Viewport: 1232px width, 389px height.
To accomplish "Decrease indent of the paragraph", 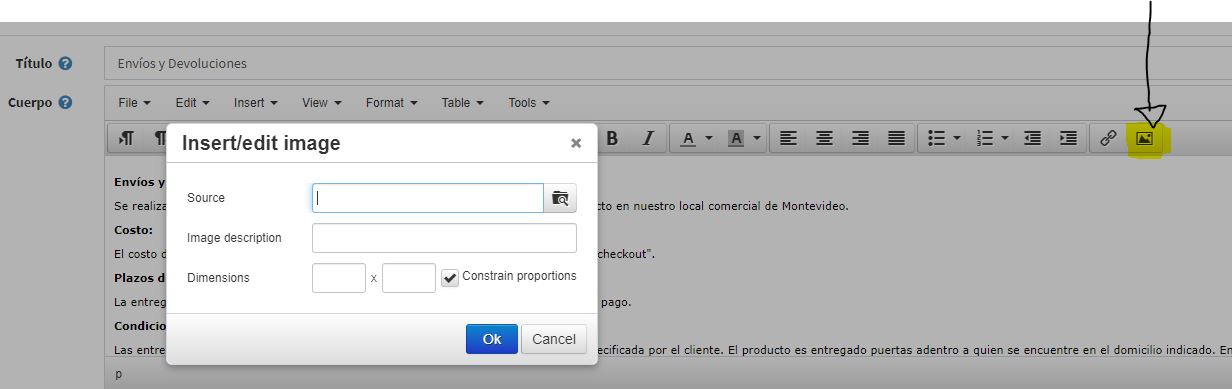I will coord(1033,139).
